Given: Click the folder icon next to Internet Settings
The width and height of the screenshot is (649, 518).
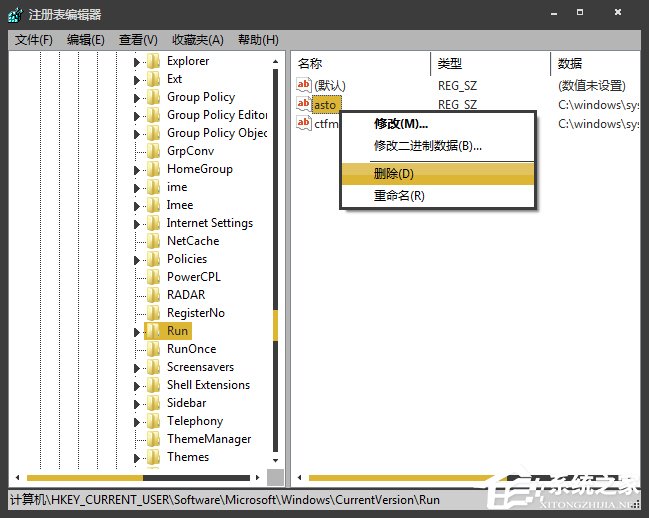Looking at the screenshot, I should (153, 223).
